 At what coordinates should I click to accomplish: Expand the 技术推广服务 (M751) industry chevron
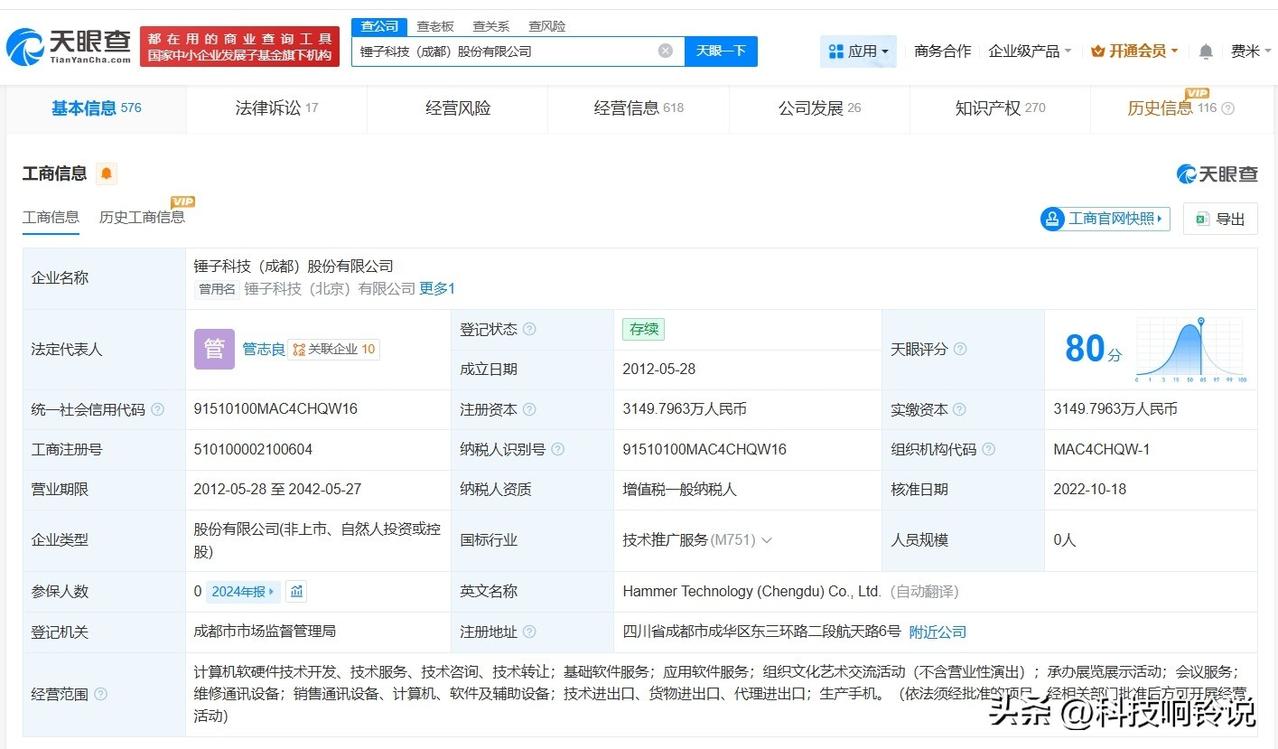click(767, 540)
